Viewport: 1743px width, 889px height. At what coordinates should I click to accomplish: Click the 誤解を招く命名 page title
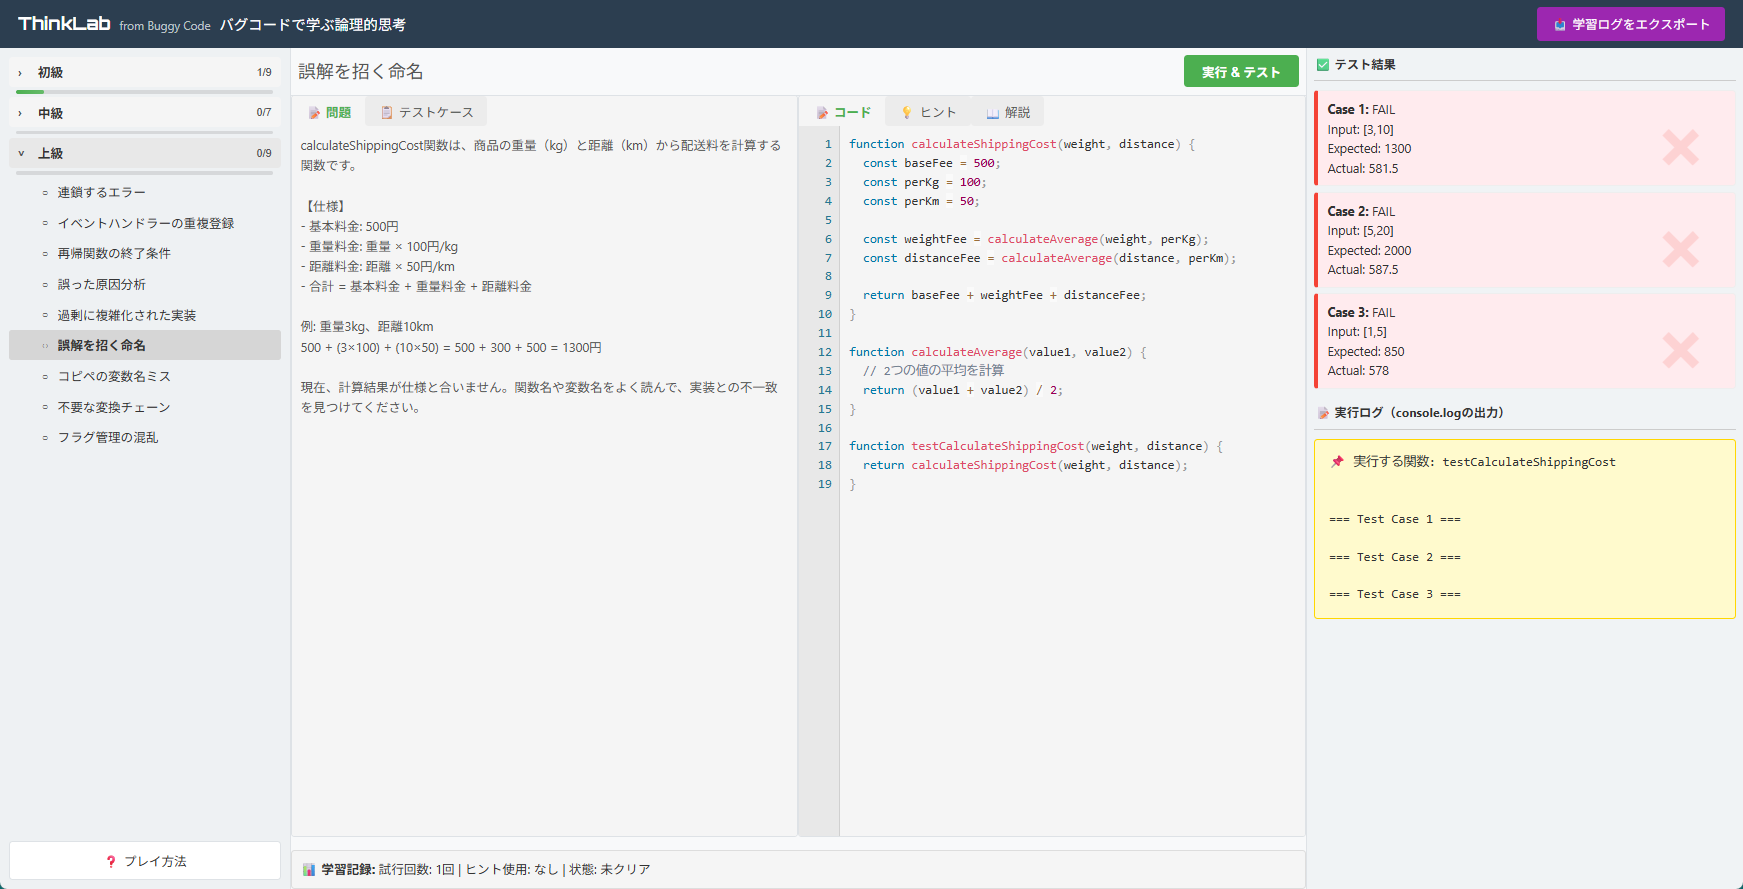point(361,71)
